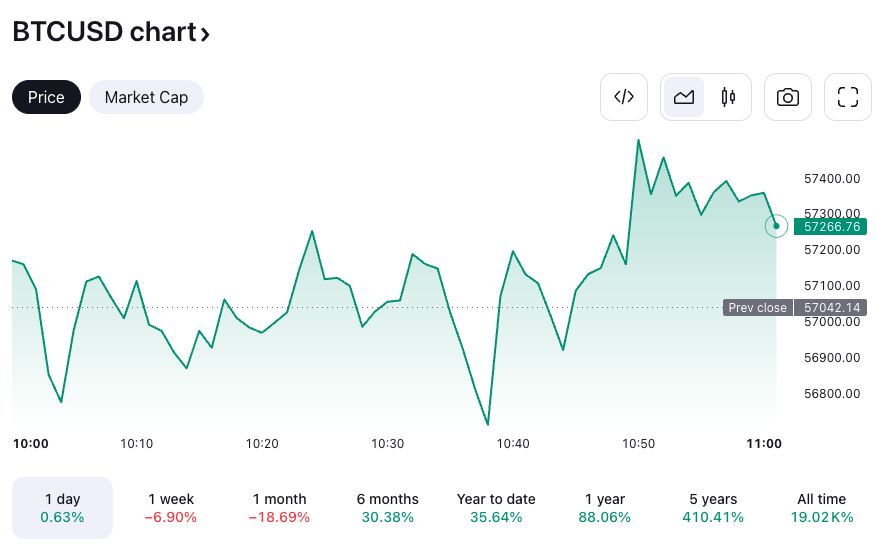Switch to candlestick chart style
Screen dimensions: 879x547
pos(728,97)
